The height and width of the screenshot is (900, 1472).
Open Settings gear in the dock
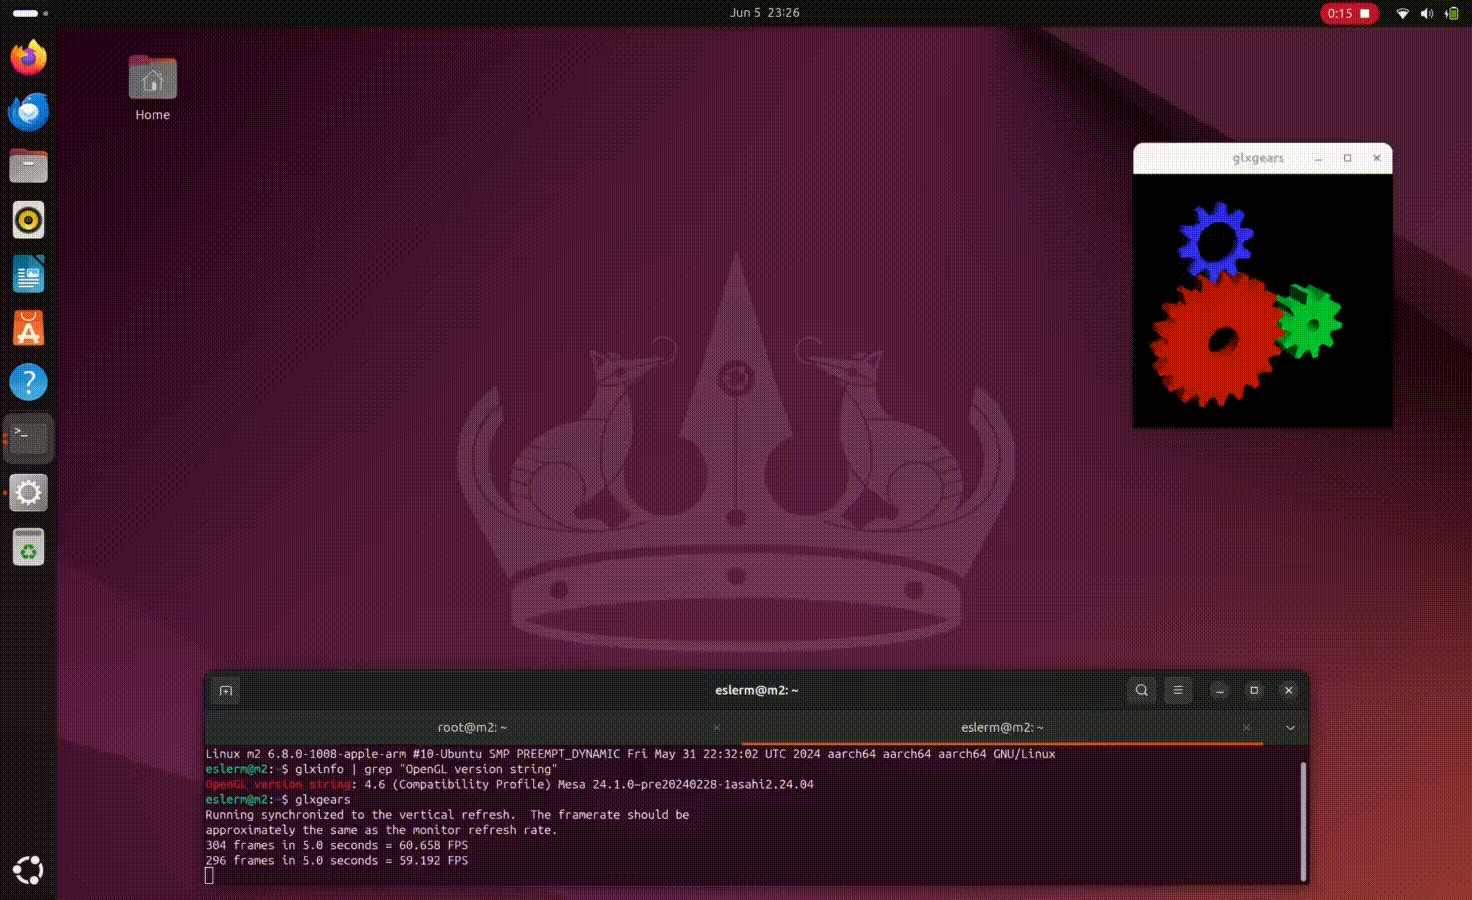[x=29, y=492]
